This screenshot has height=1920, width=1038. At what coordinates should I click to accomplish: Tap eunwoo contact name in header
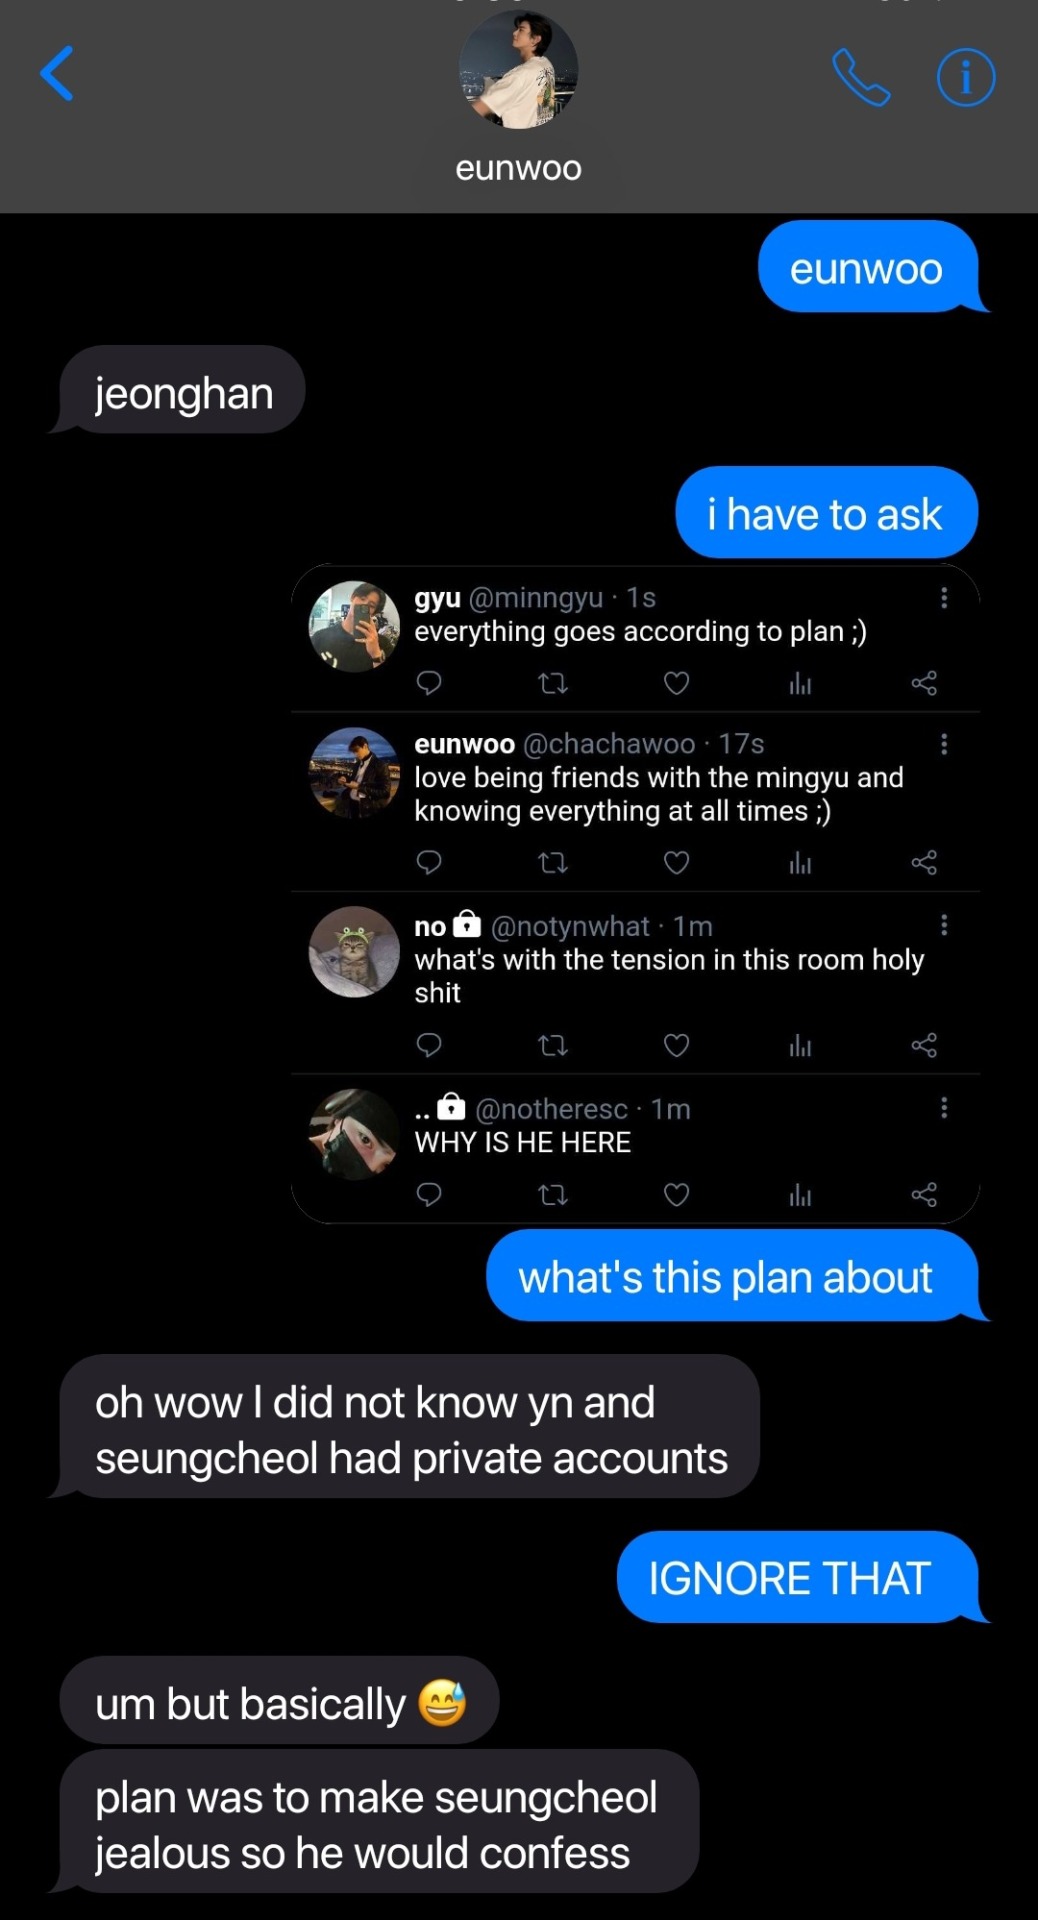[x=518, y=168]
